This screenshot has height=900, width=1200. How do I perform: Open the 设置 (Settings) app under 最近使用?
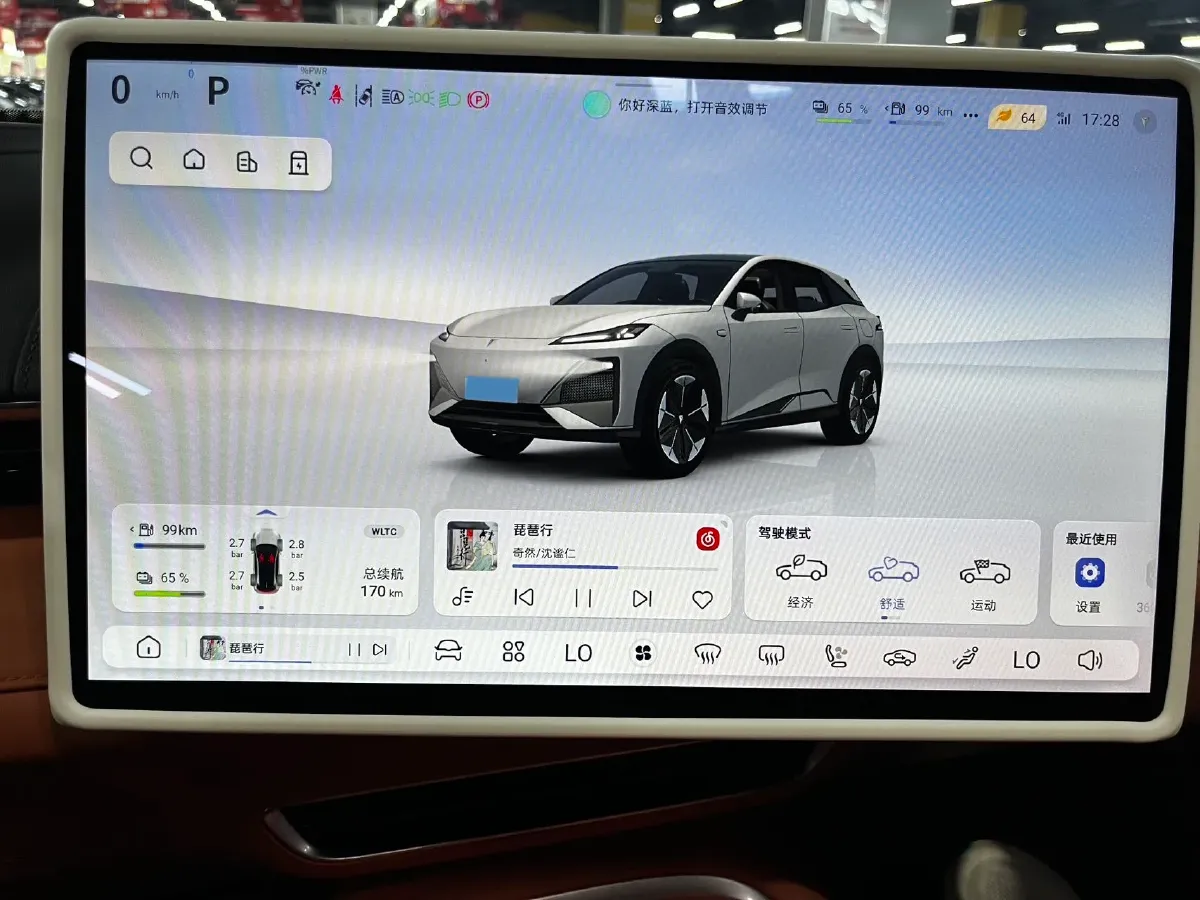coord(1088,572)
